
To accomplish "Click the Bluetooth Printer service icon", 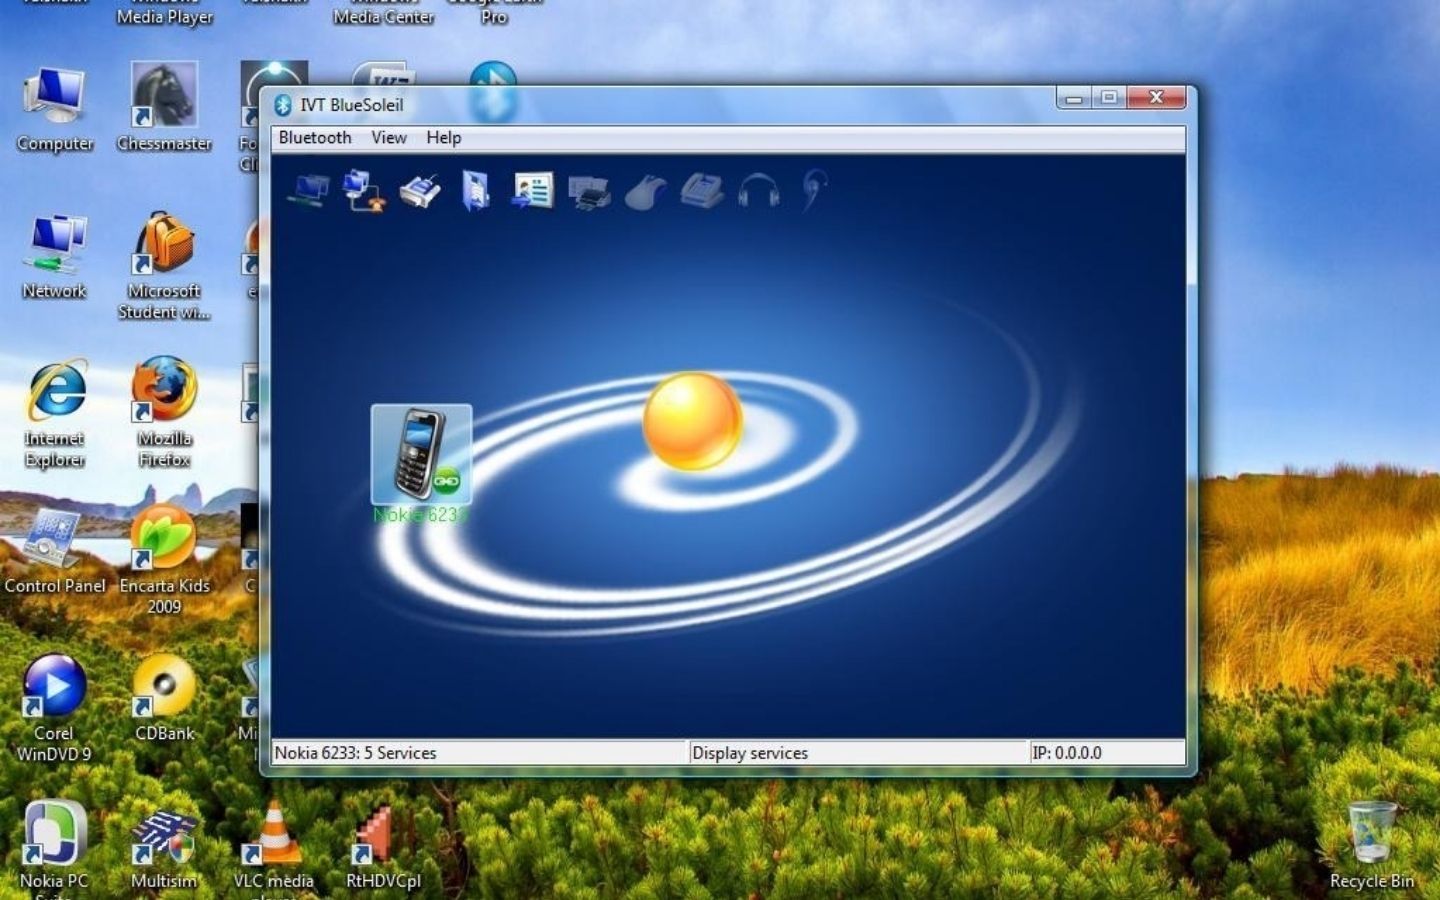I will click(589, 191).
